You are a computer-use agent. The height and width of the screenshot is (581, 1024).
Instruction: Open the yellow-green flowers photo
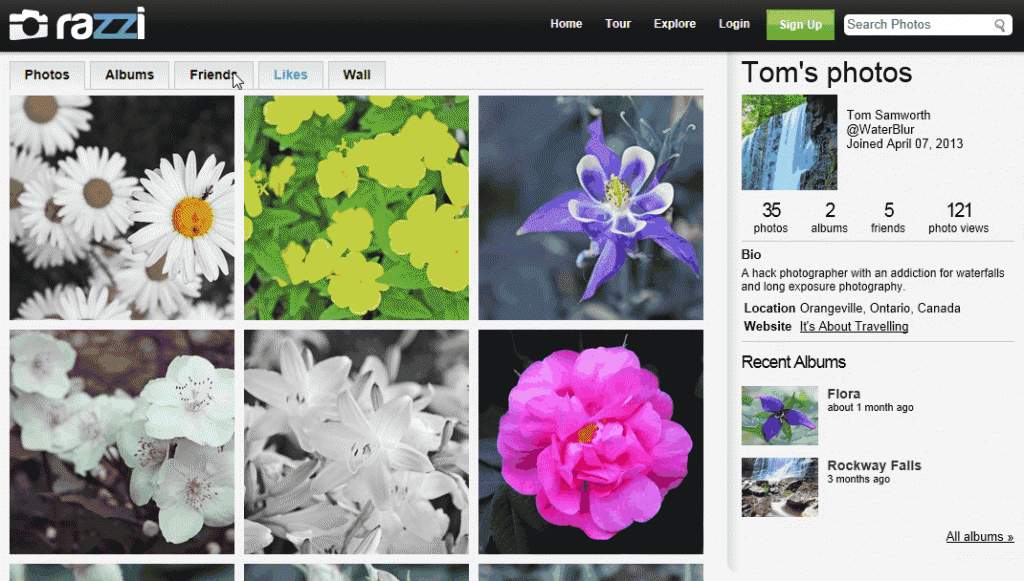click(x=356, y=207)
